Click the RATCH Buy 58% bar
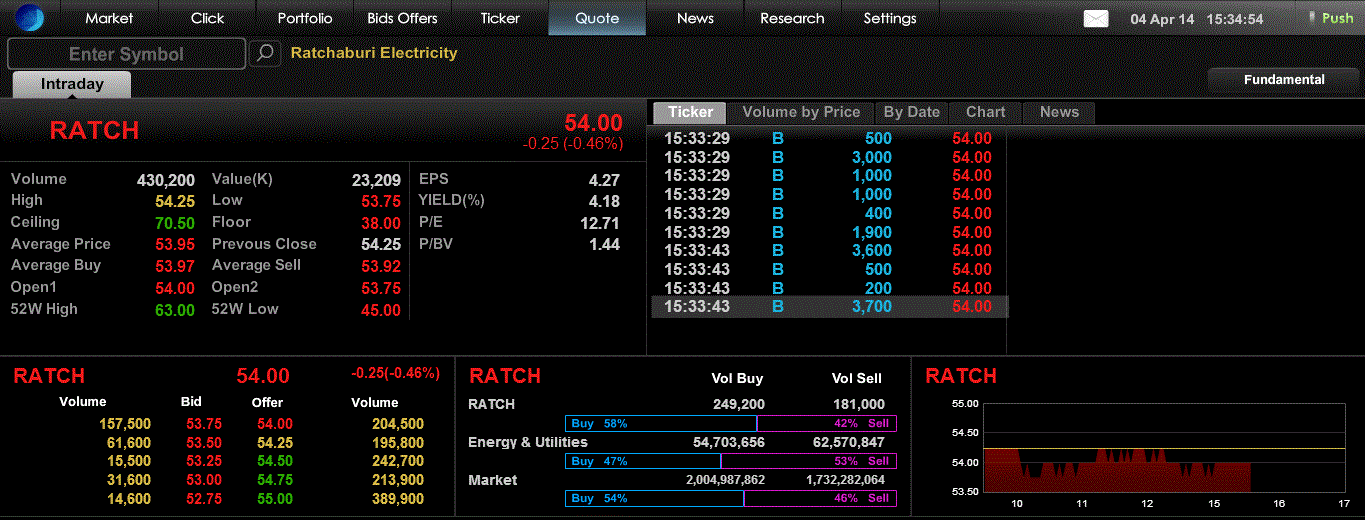 (x=661, y=424)
